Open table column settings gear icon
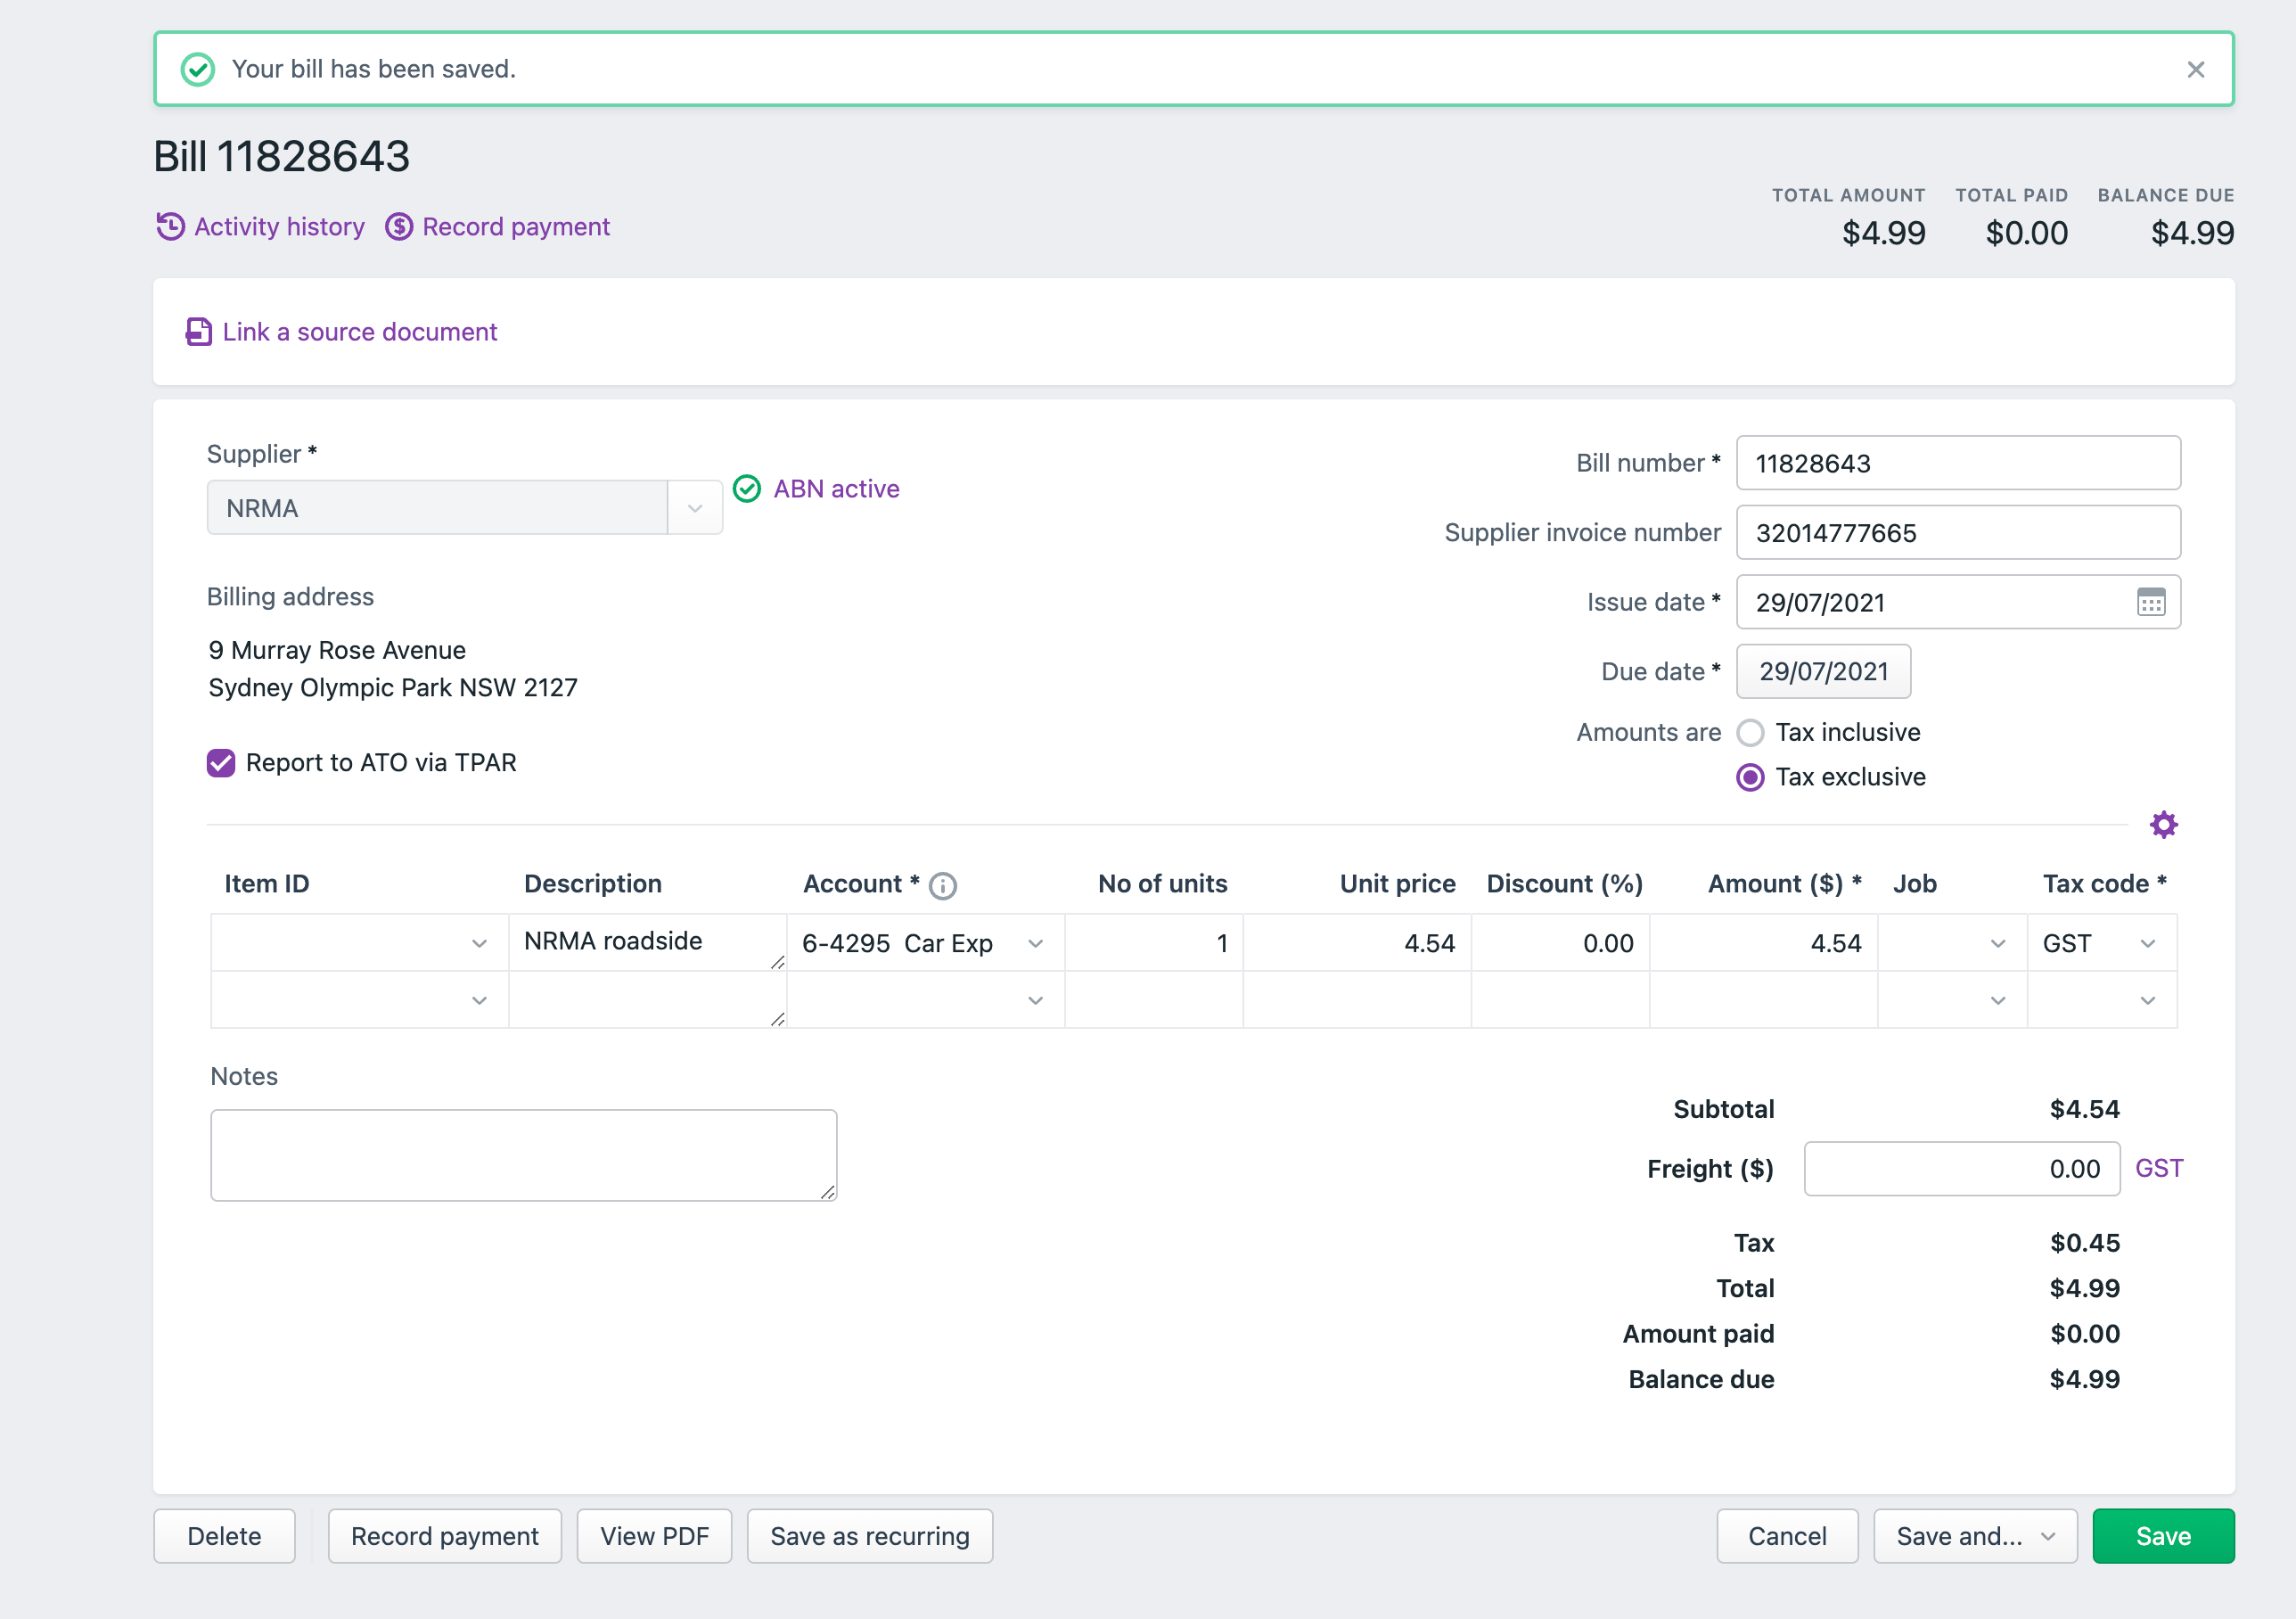This screenshot has height=1619, width=2296. pos(2163,825)
